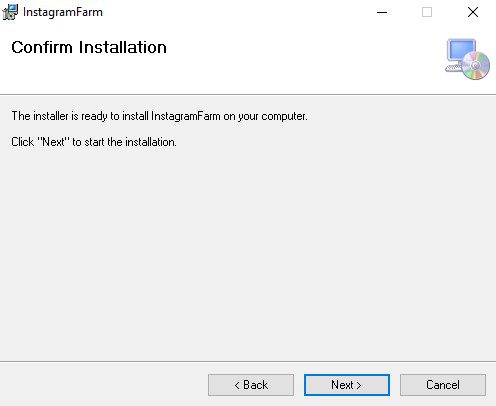Go back using the Back button
Viewport: 496px width, 406px height.
coord(251,385)
